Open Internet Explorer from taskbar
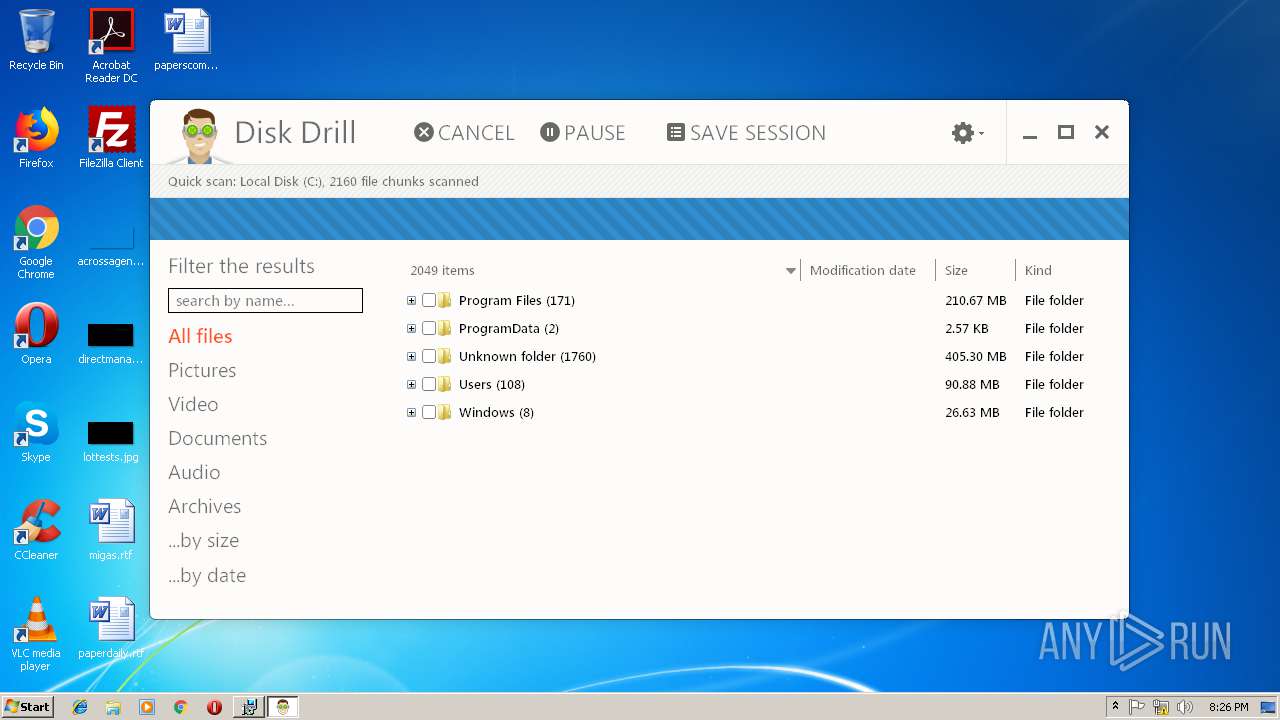The image size is (1280, 720). coord(80,707)
